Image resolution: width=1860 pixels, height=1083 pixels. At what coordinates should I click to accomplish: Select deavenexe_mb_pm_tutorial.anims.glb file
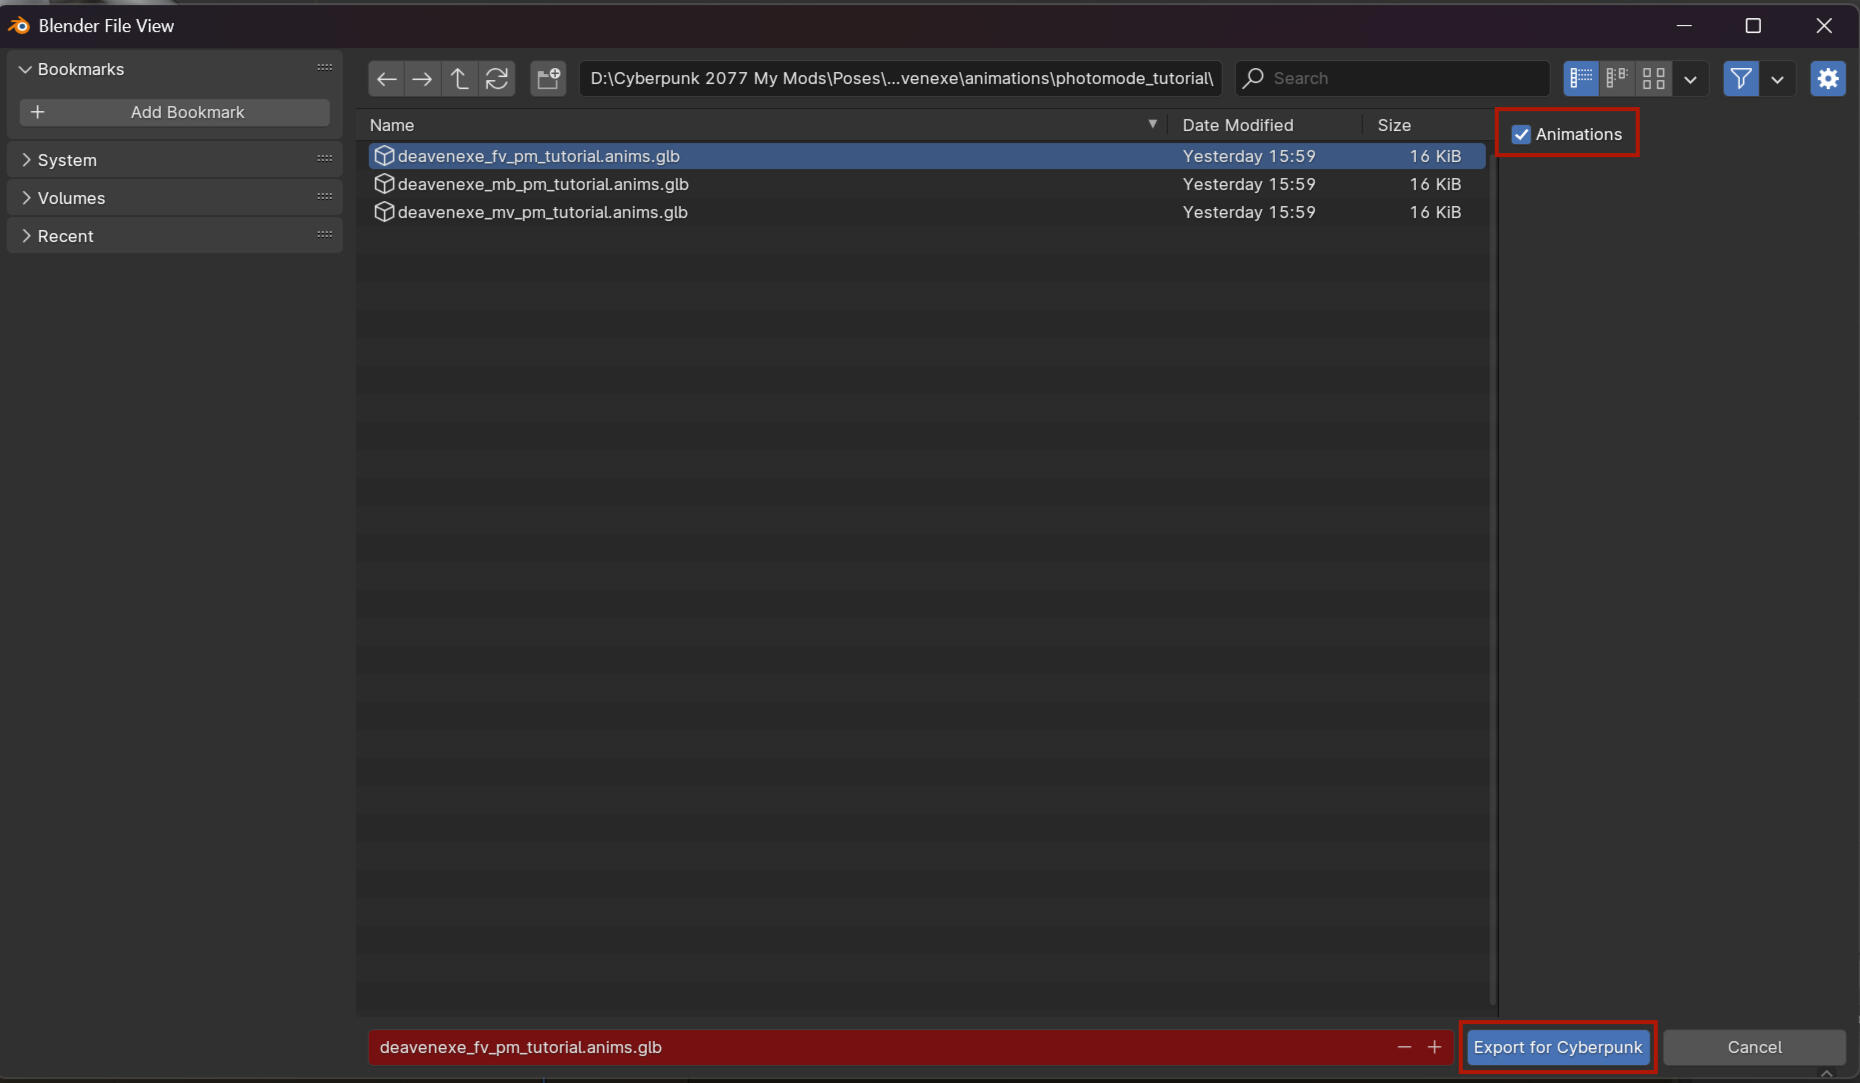543,184
